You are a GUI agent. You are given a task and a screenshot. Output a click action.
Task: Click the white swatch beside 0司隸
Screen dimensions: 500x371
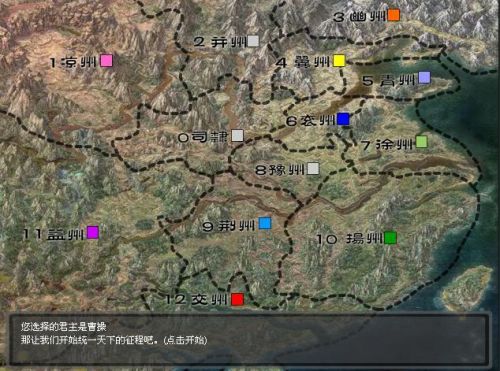[x=237, y=136]
